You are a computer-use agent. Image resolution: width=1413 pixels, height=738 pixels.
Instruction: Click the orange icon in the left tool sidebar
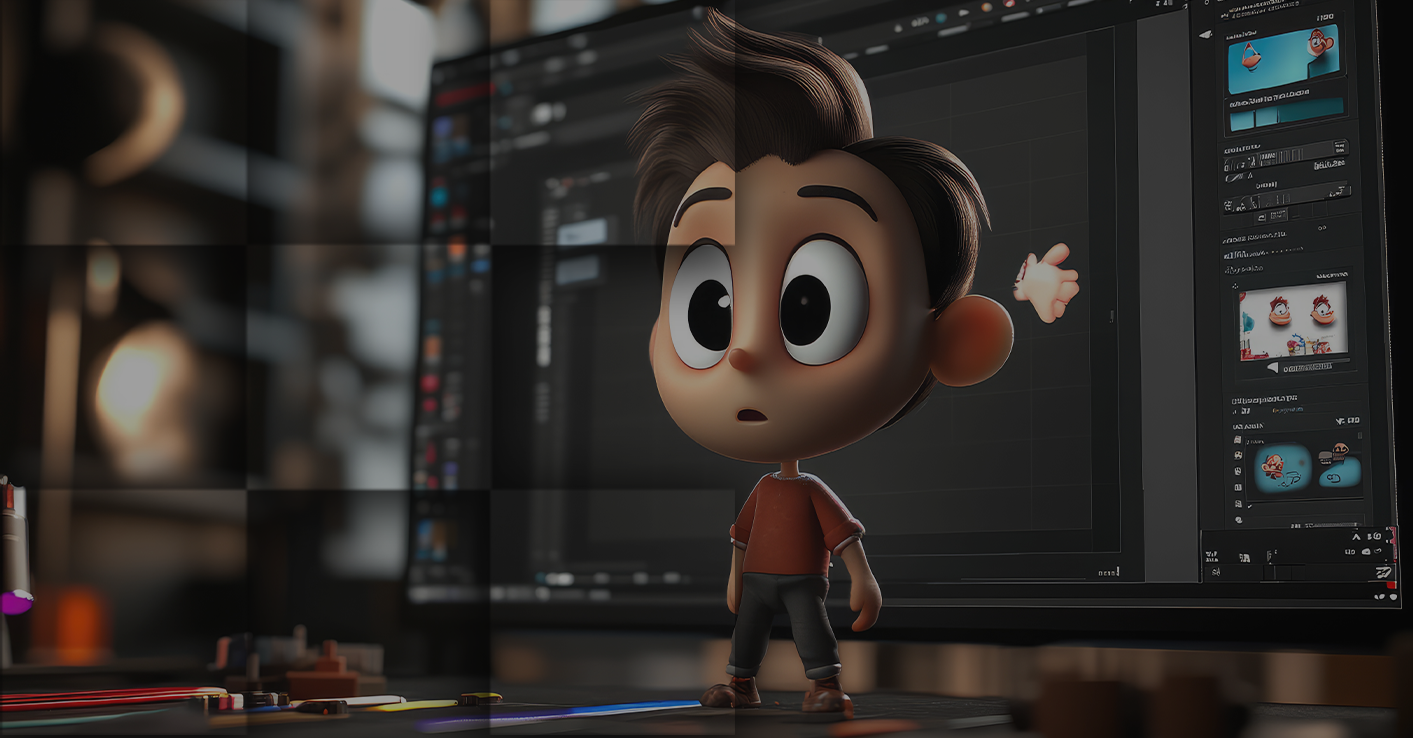pos(457,250)
